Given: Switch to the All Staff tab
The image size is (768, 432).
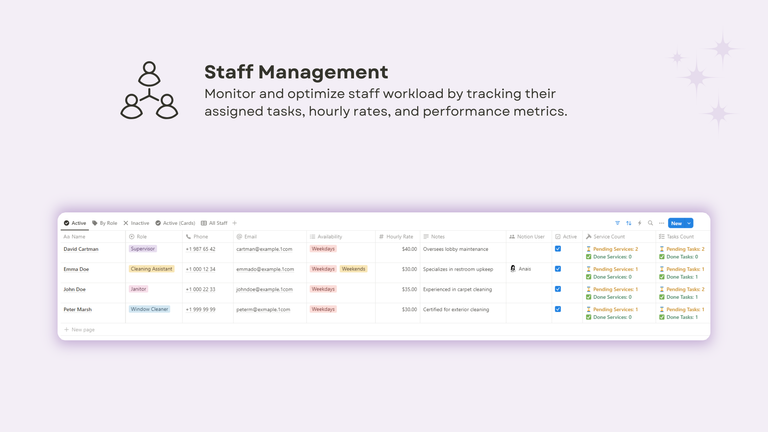Looking at the screenshot, I should click(x=214, y=223).
